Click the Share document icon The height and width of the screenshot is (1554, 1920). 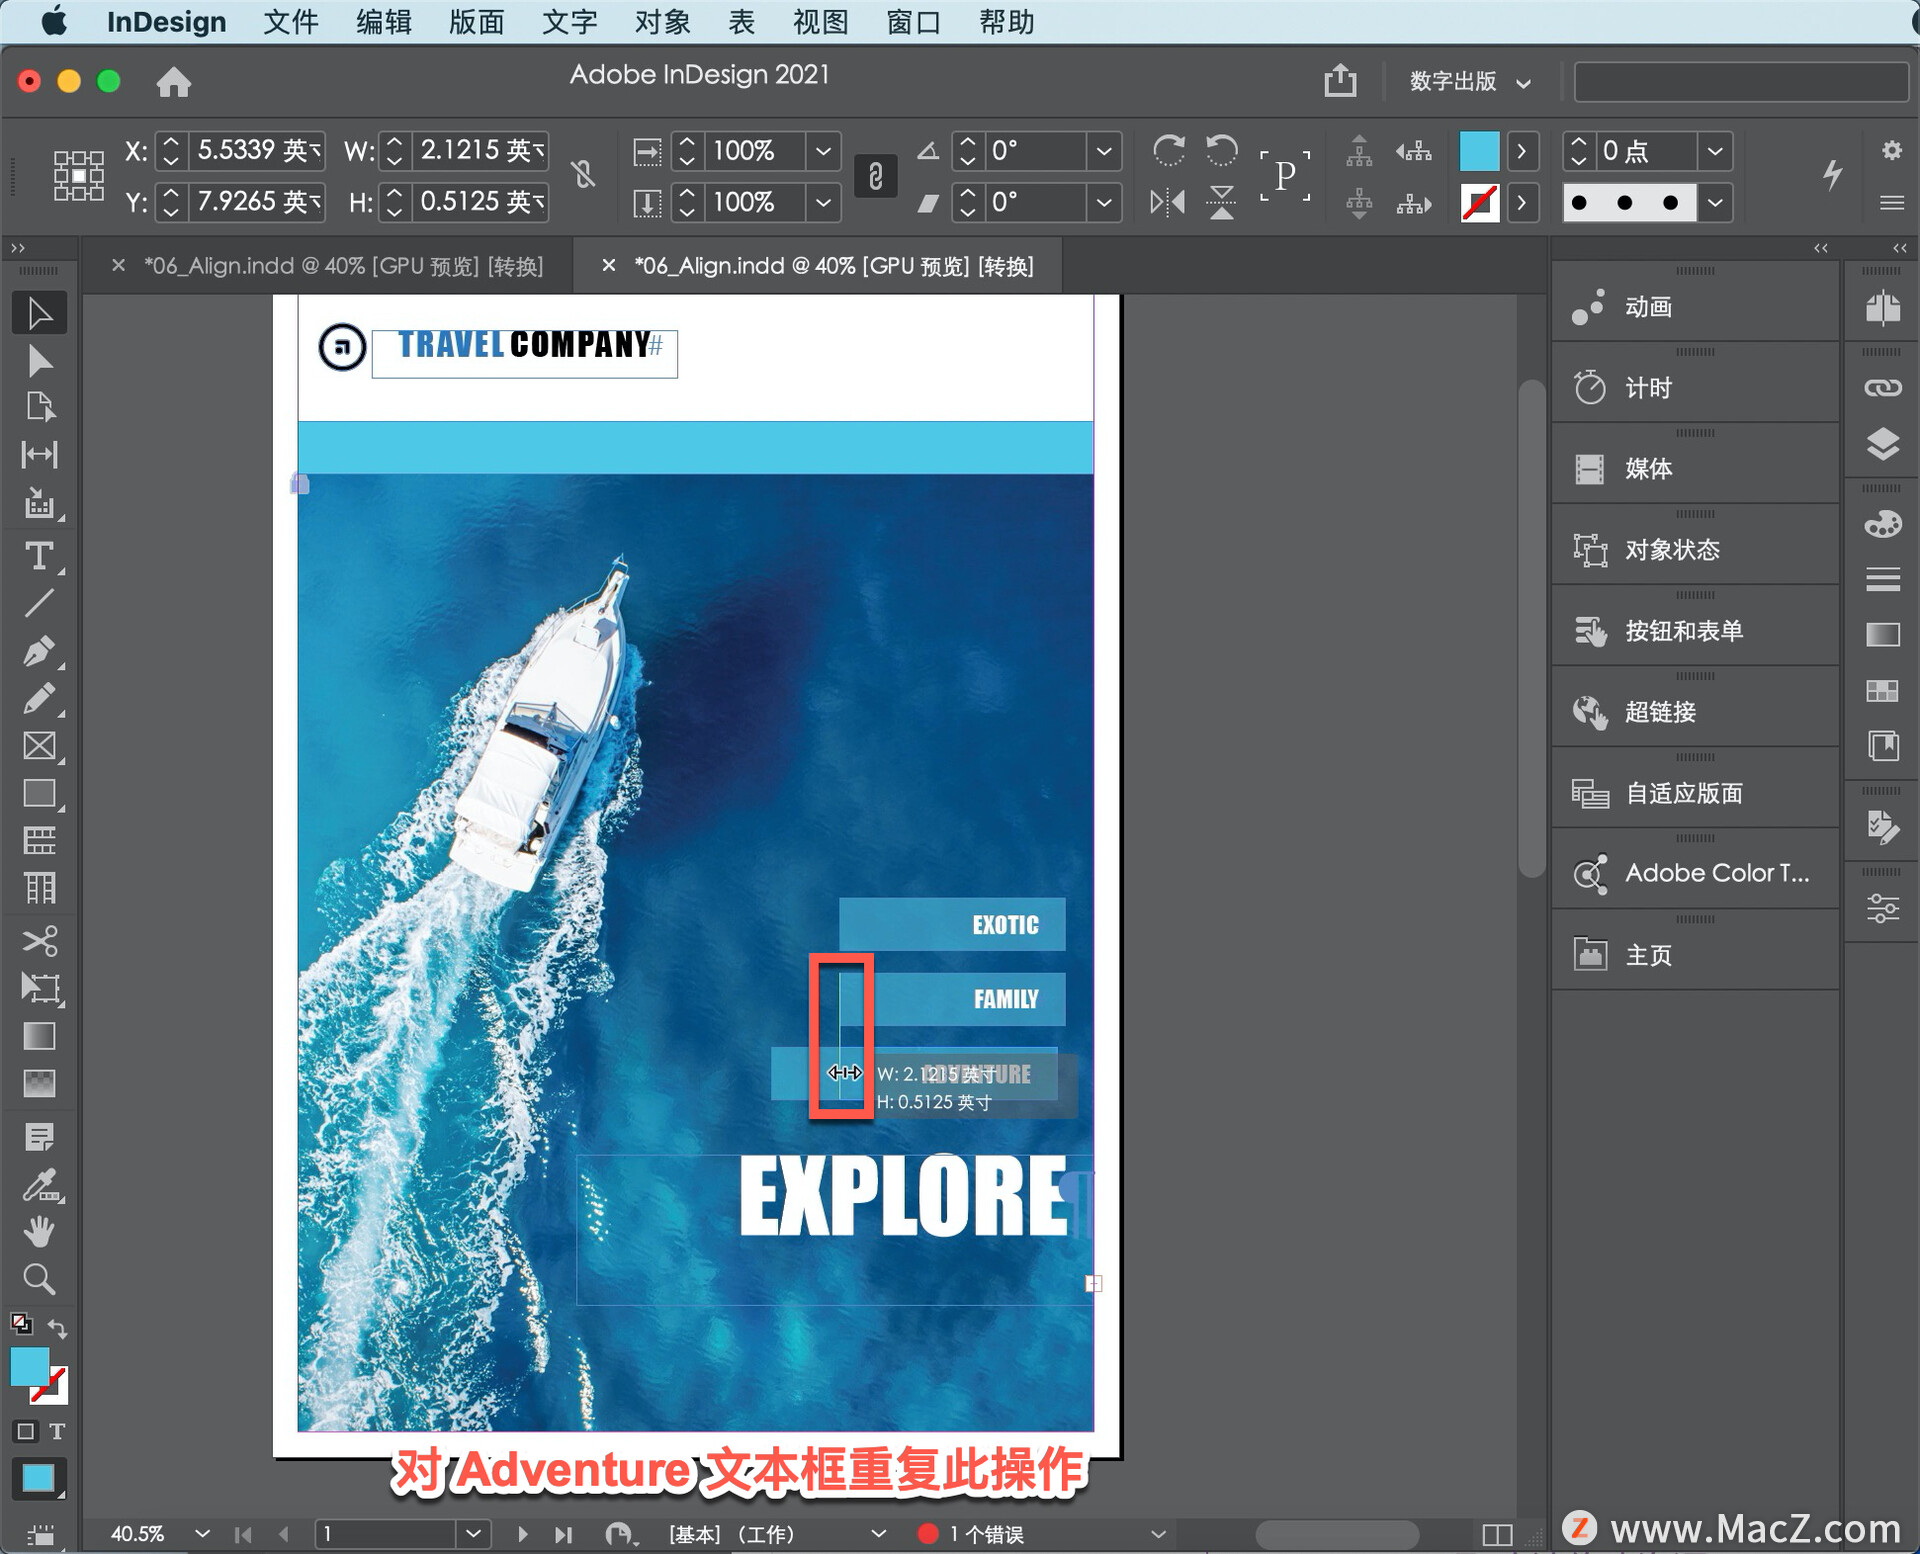coord(1340,80)
